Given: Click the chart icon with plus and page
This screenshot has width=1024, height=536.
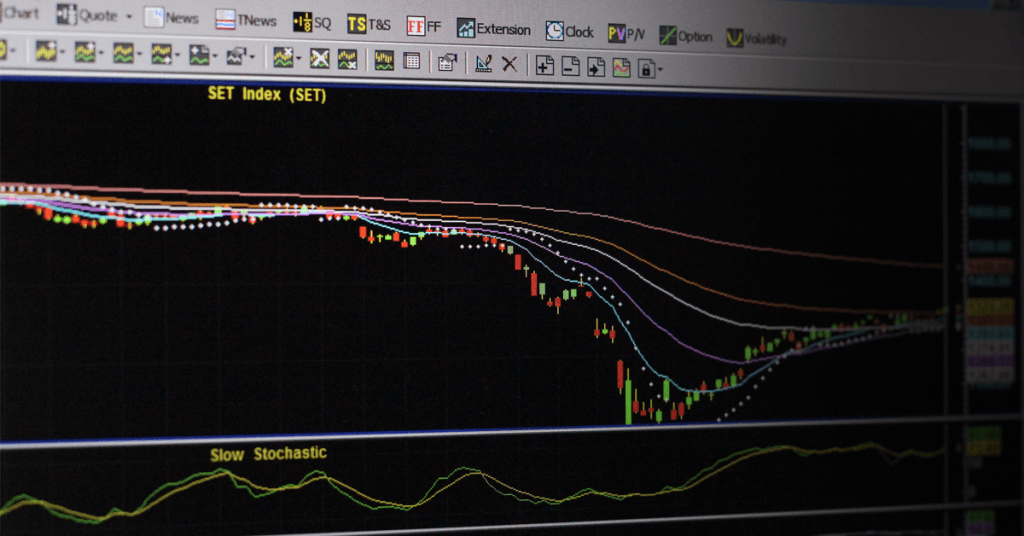Looking at the screenshot, I should (x=199, y=55).
